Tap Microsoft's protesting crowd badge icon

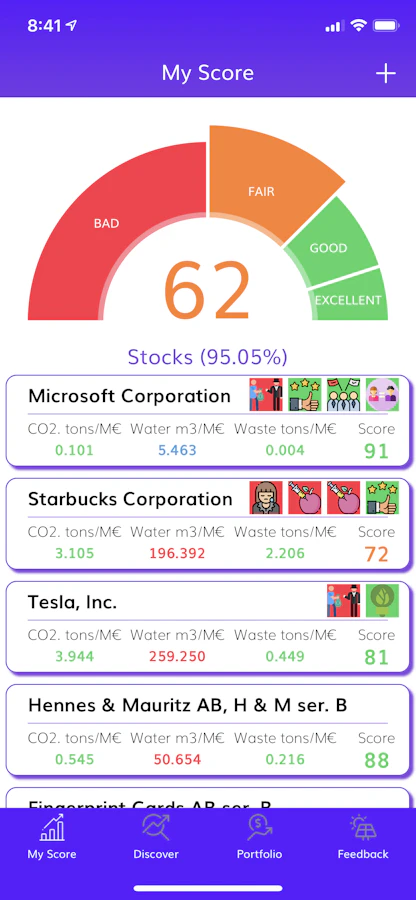pyautogui.click(x=343, y=394)
